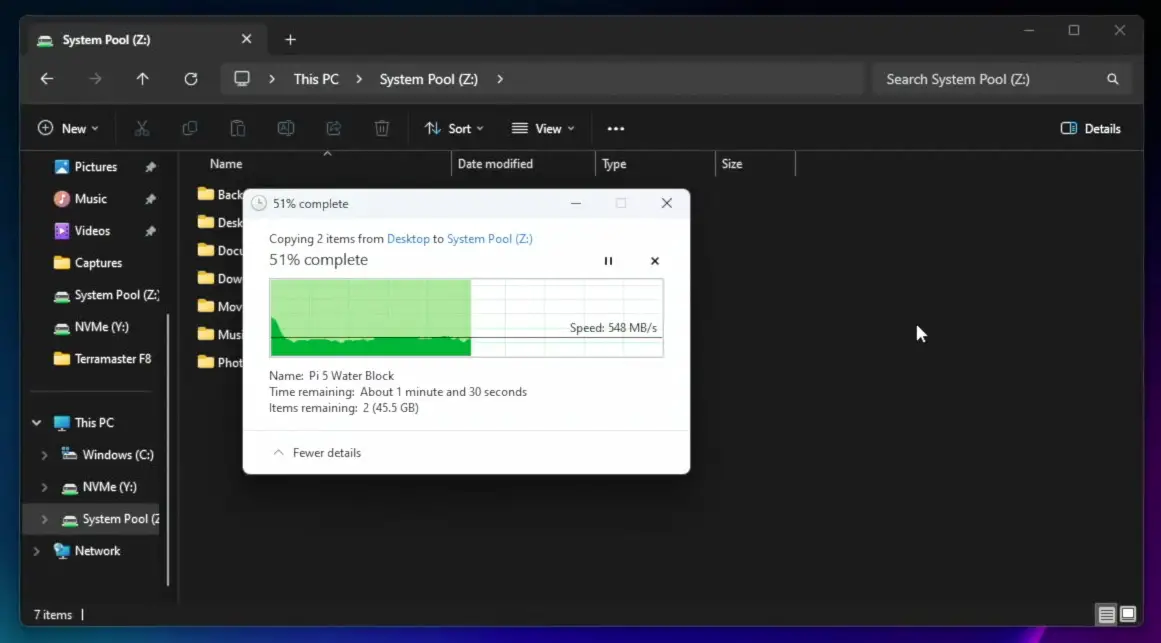This screenshot has height=643, width=1161.
Task: Collapse the Fewer details section
Action: 317,453
